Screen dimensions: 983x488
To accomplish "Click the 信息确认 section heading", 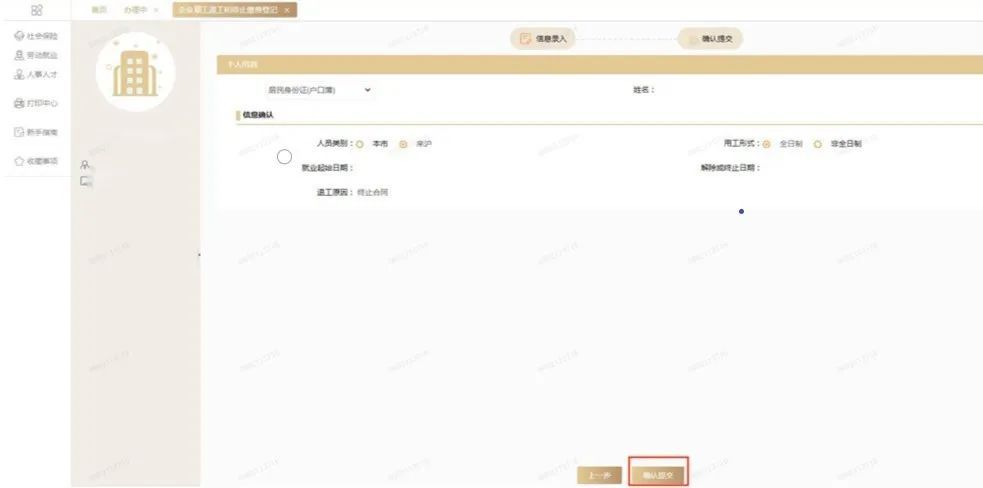I will (x=258, y=115).
